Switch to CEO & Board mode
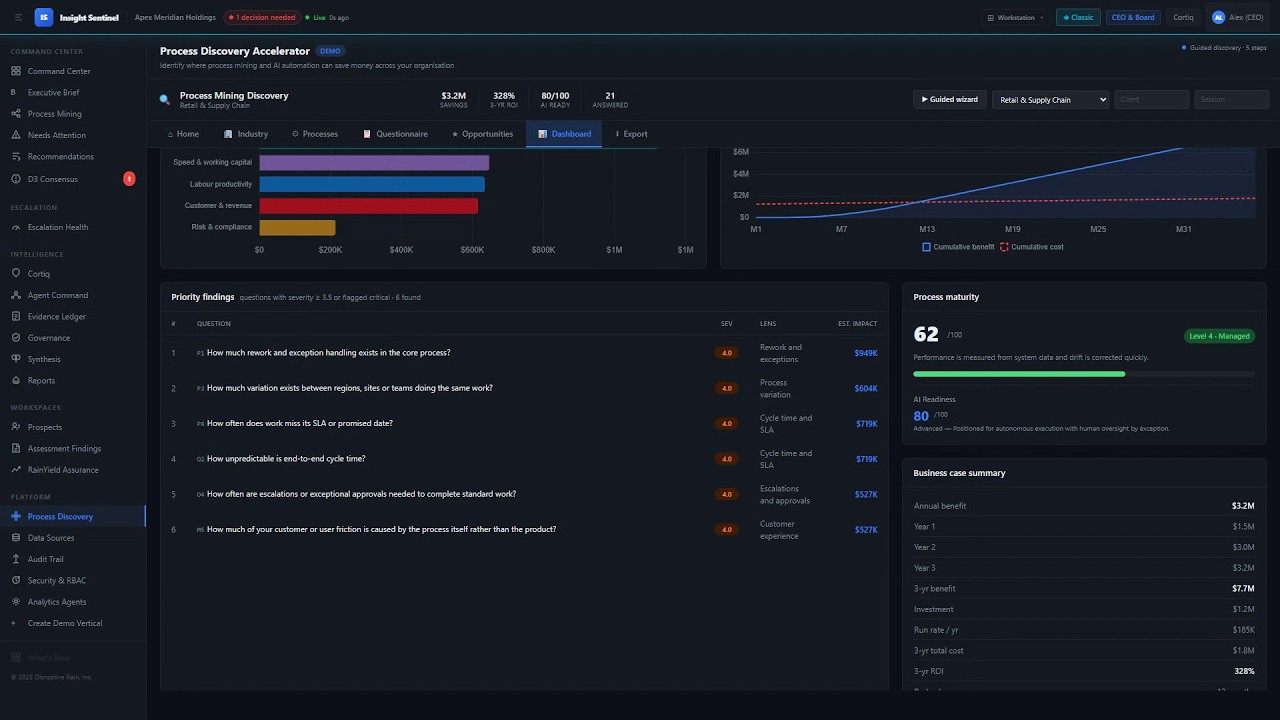Screen dimensions: 1280x720 click(x=1133, y=17)
